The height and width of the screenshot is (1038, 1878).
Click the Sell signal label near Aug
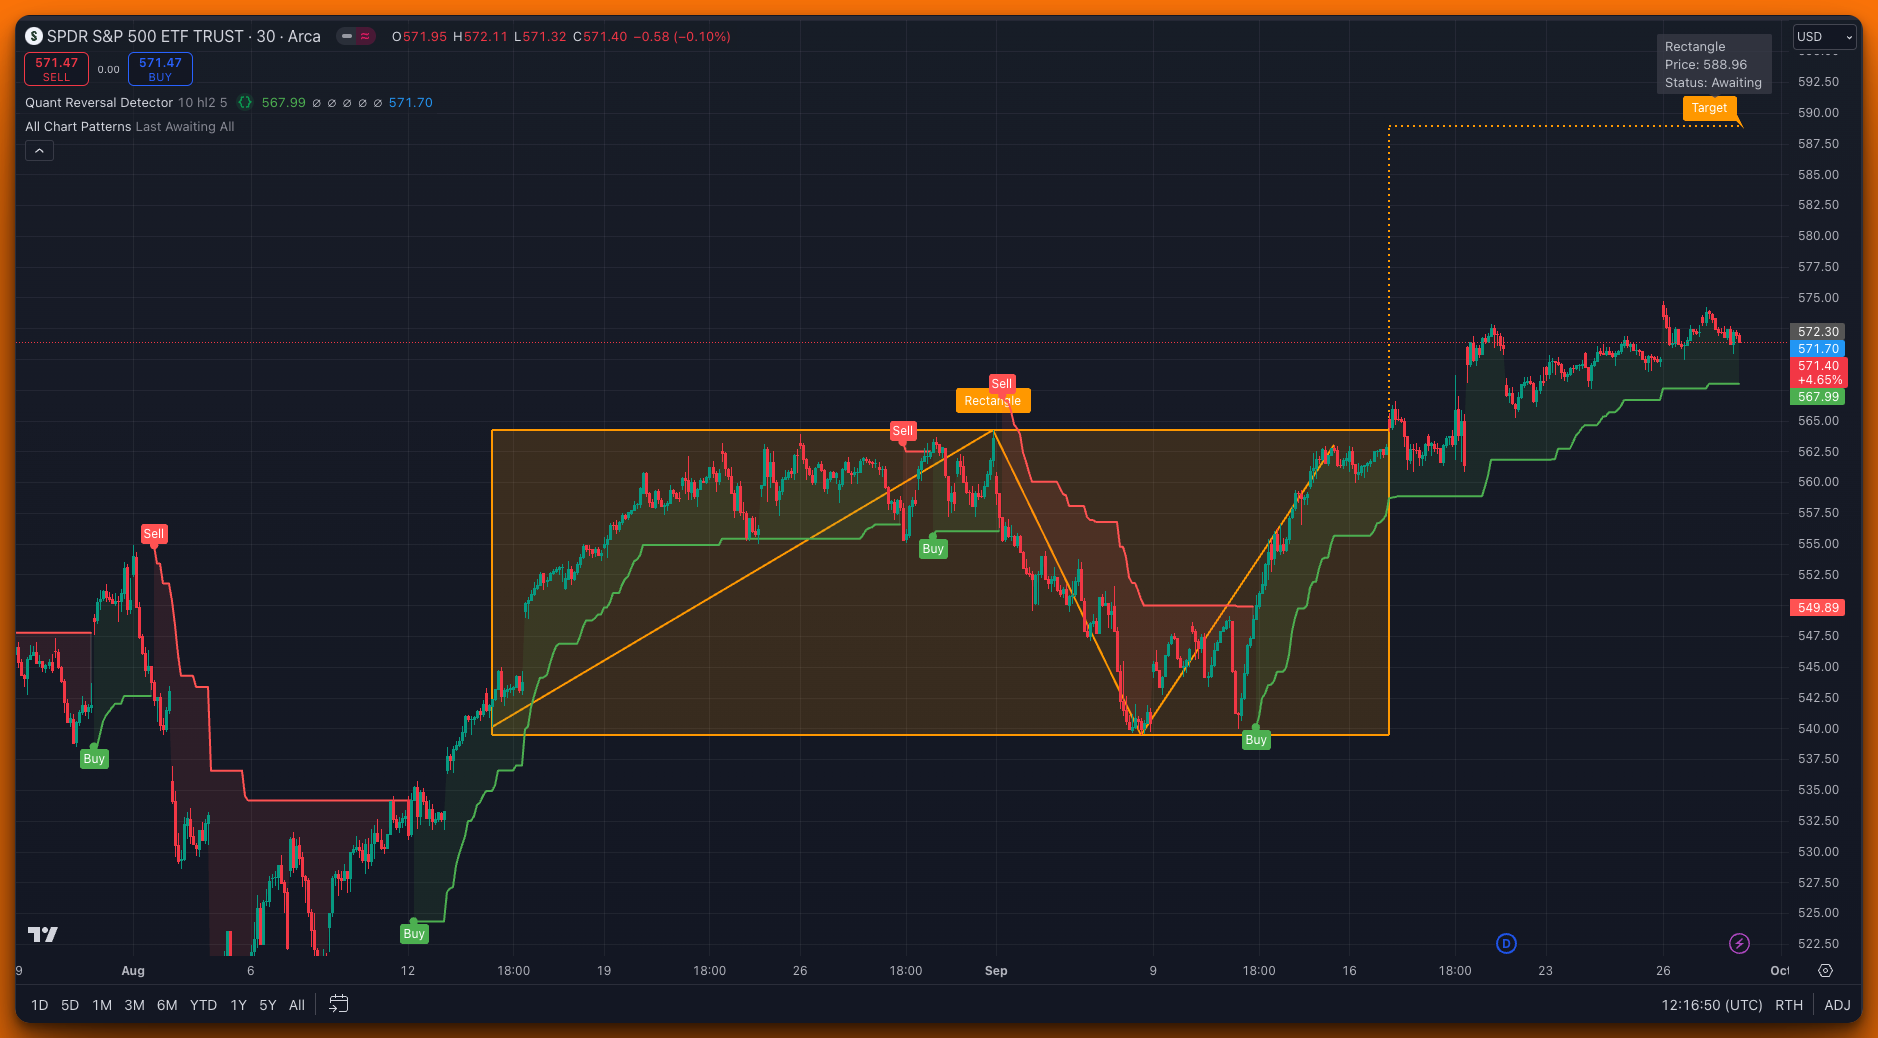154,534
